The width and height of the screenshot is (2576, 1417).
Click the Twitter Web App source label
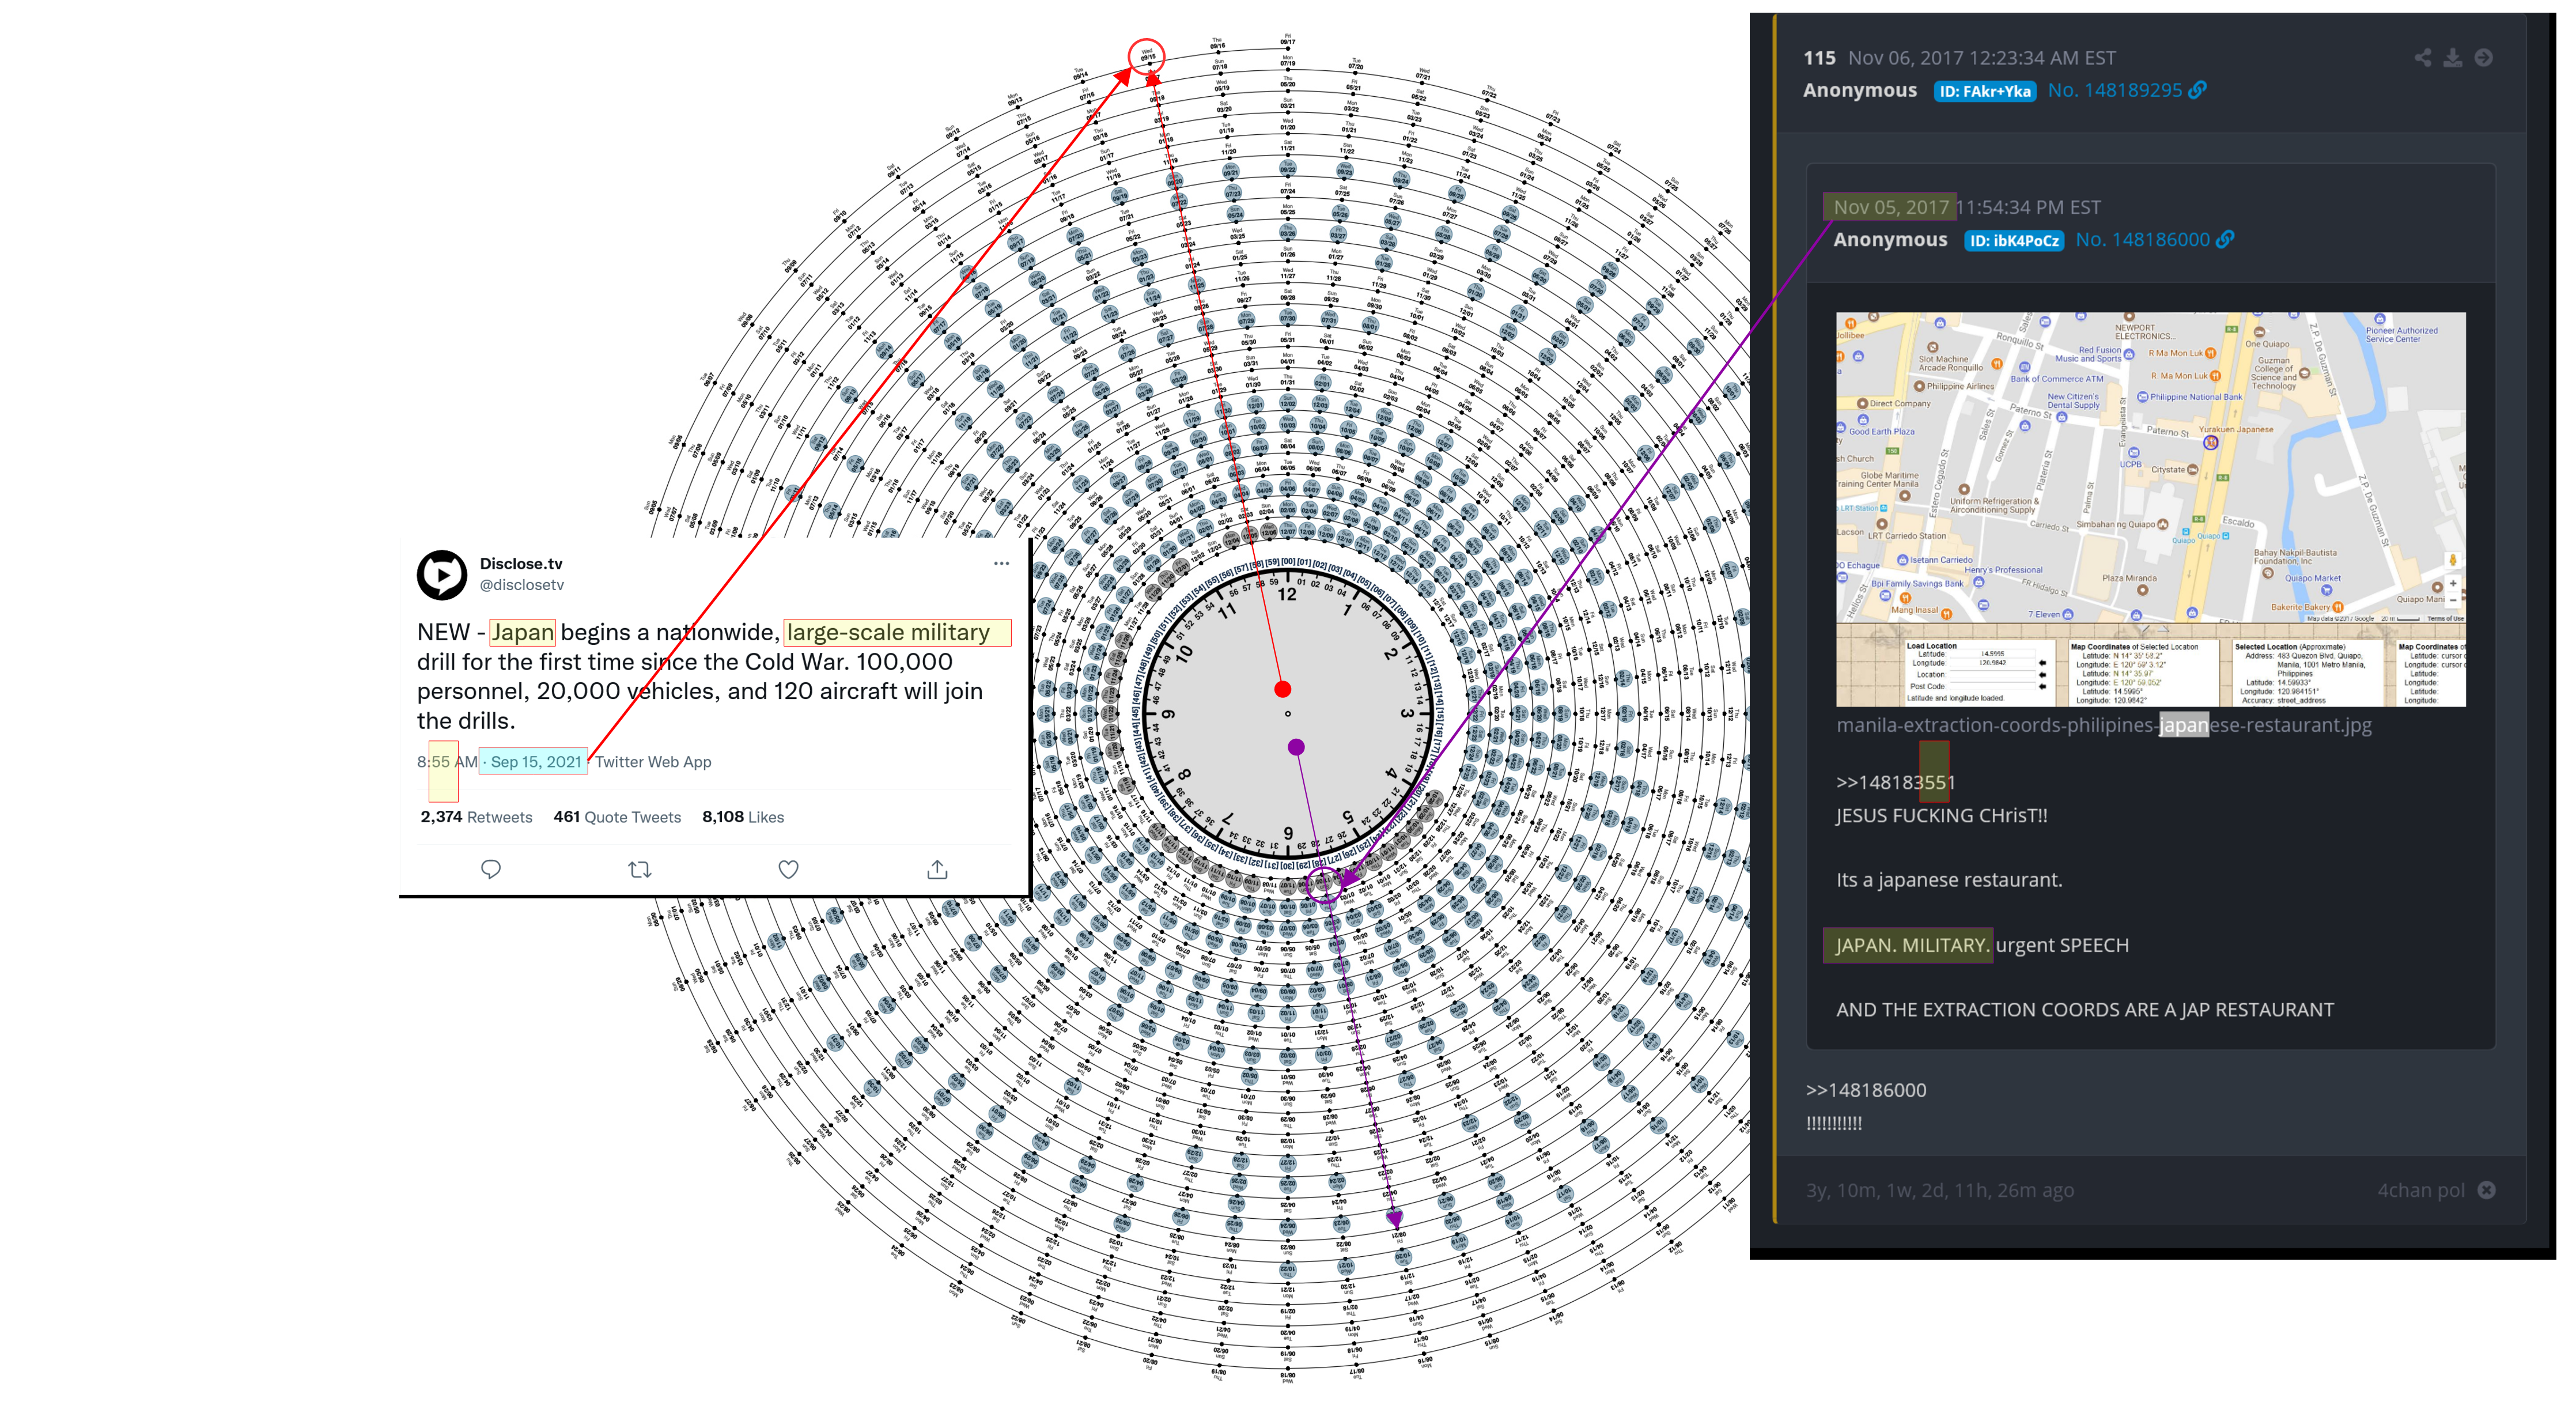pyautogui.click(x=653, y=762)
